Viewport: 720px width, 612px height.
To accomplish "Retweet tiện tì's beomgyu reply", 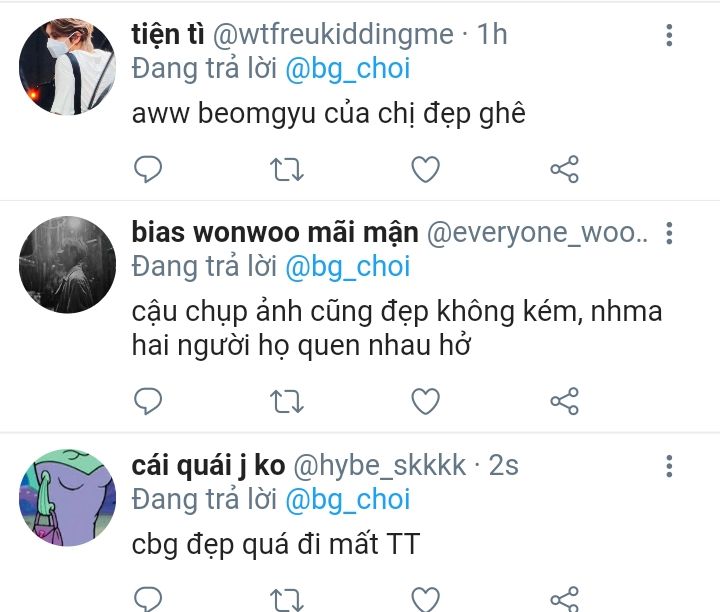I will [x=287, y=169].
